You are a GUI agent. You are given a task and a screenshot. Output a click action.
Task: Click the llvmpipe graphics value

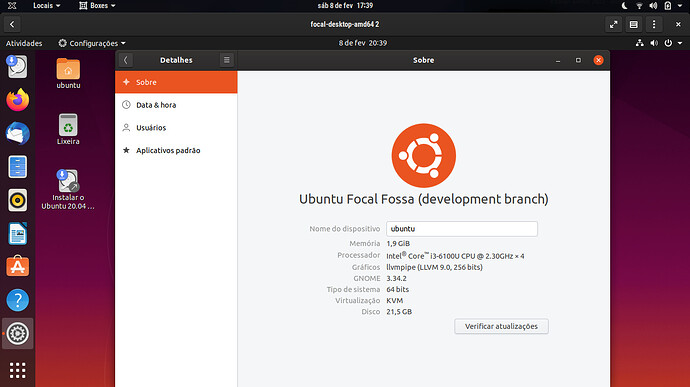434,267
